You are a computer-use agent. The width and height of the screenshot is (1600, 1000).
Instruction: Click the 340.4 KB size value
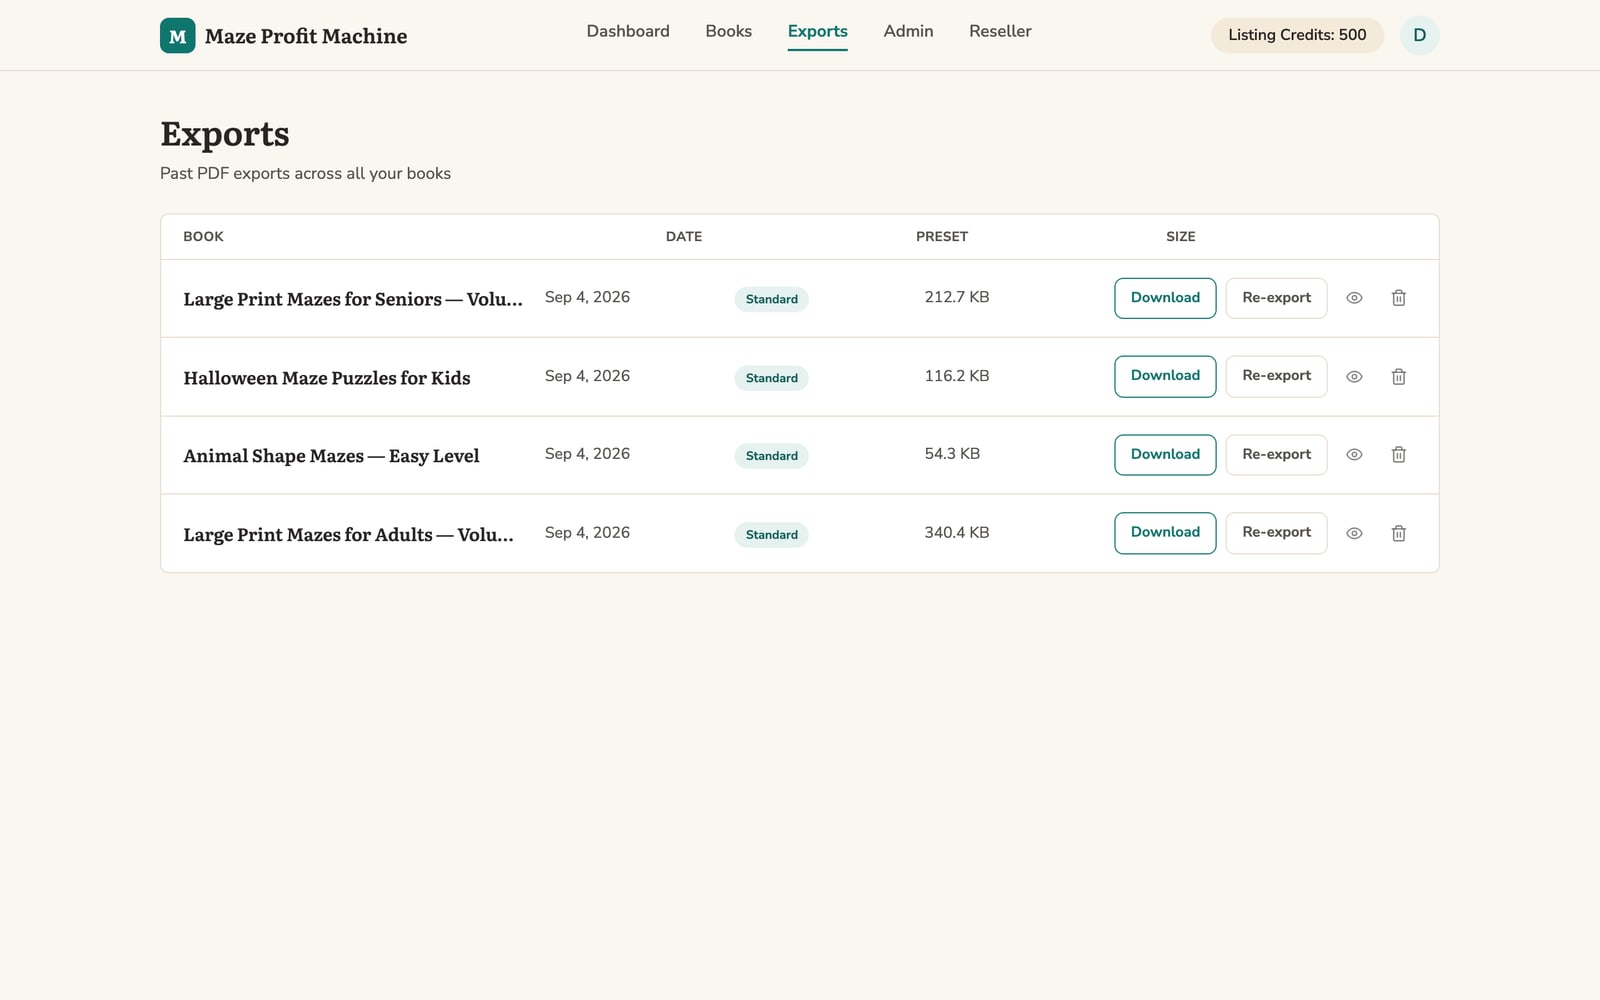[957, 533]
